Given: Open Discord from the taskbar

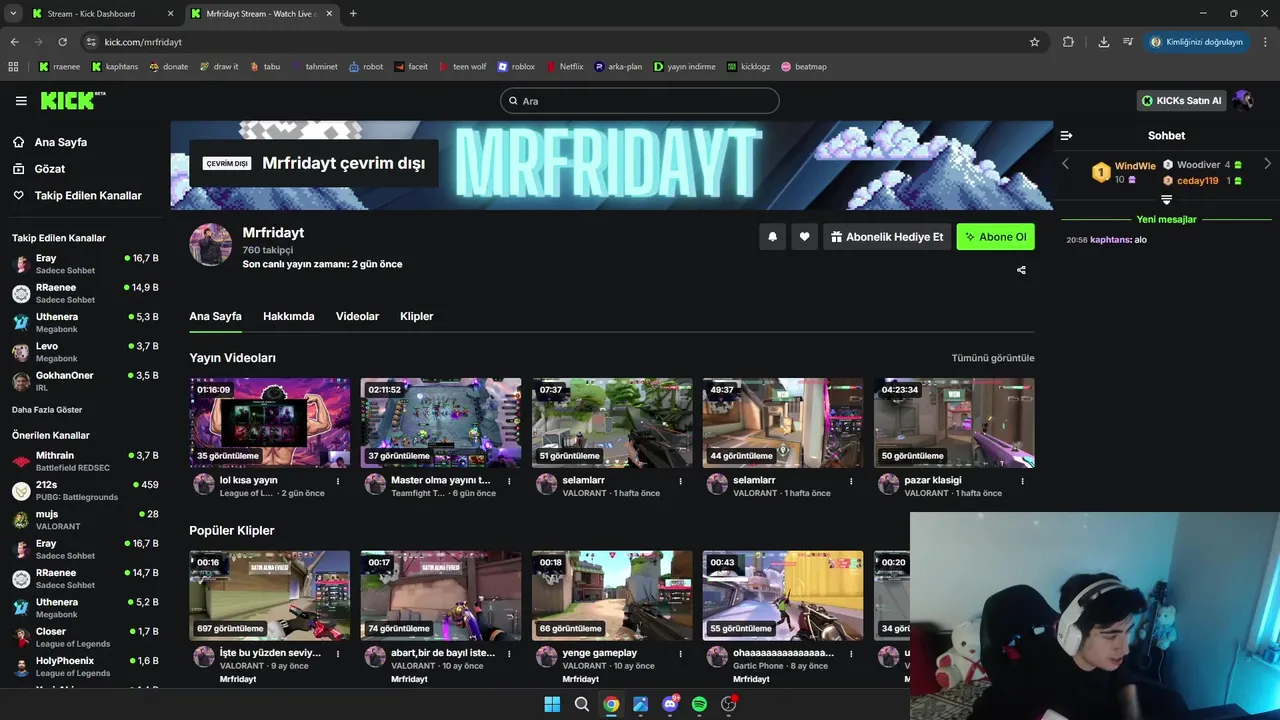Looking at the screenshot, I should point(670,704).
